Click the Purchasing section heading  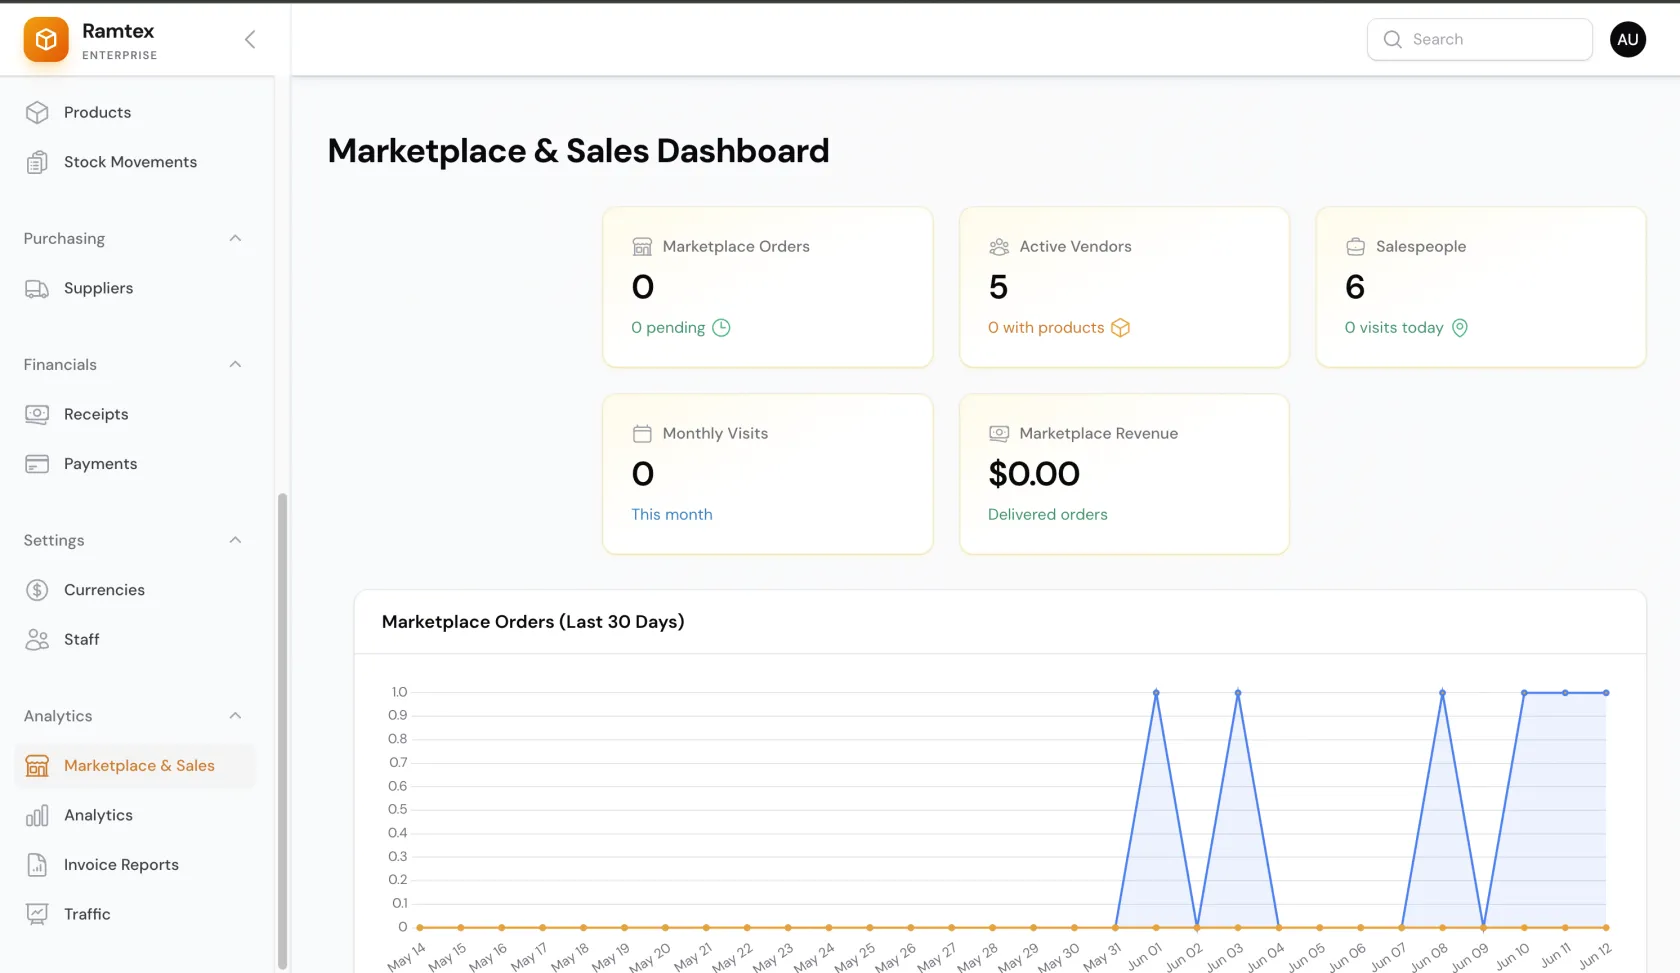point(64,238)
